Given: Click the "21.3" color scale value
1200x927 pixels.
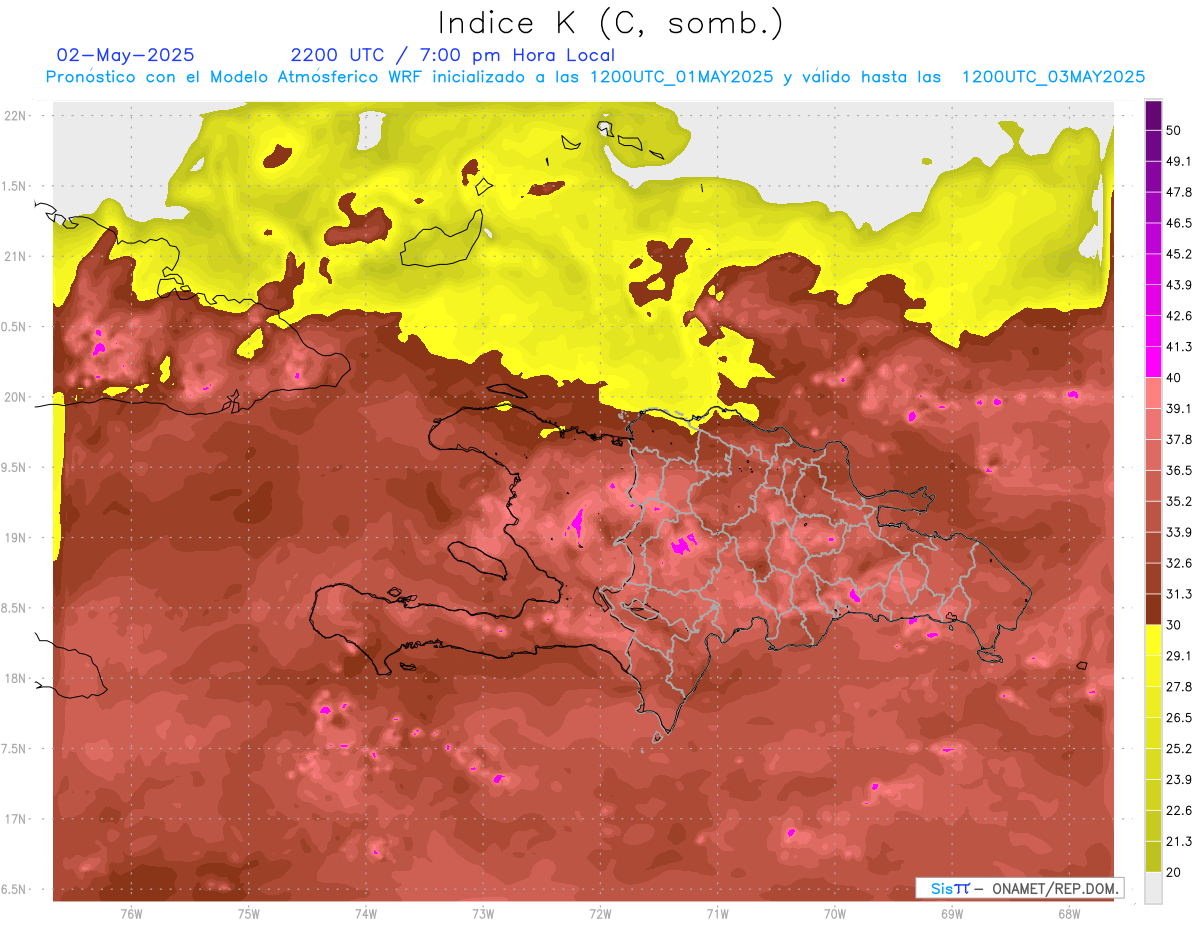Looking at the screenshot, I should (1178, 842).
